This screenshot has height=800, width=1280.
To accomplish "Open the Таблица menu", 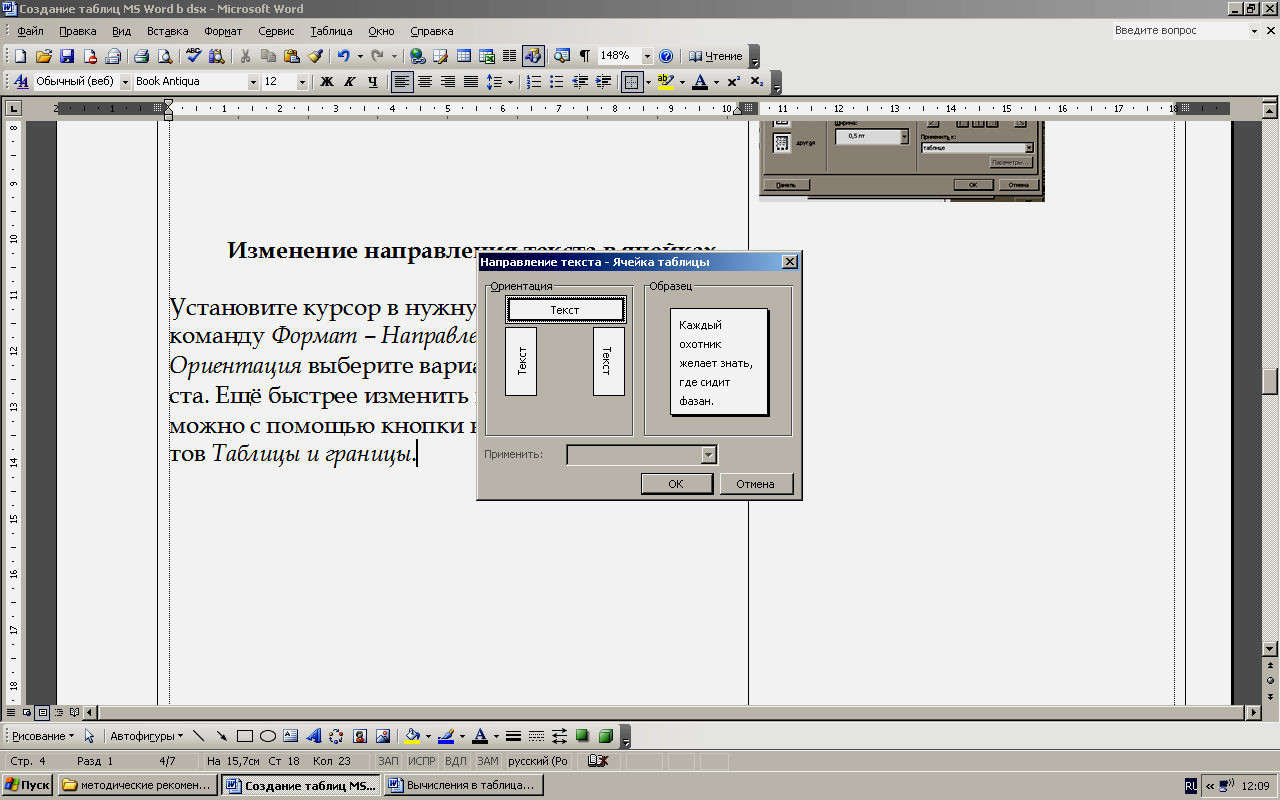I will coord(331,31).
